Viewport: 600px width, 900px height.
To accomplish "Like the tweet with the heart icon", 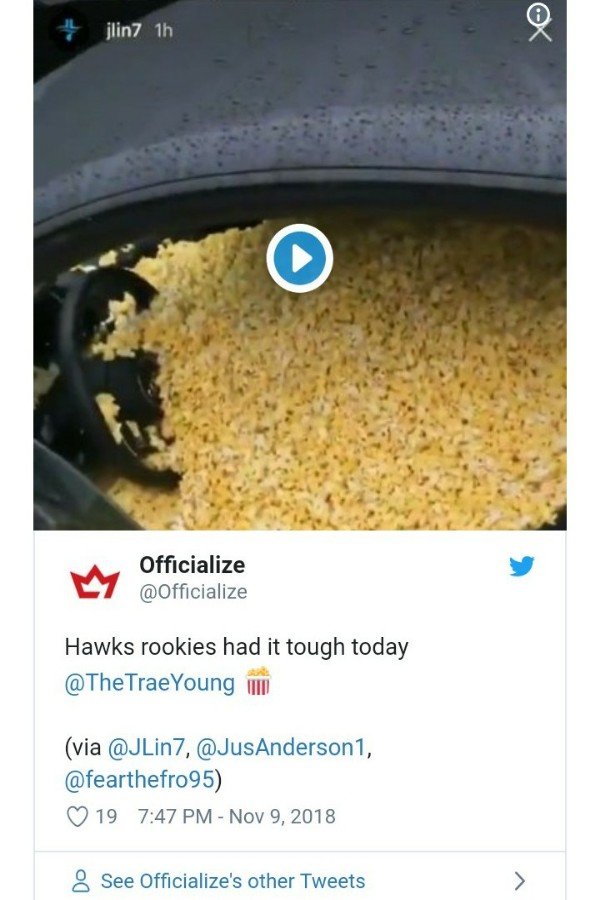I will pyautogui.click(x=78, y=816).
